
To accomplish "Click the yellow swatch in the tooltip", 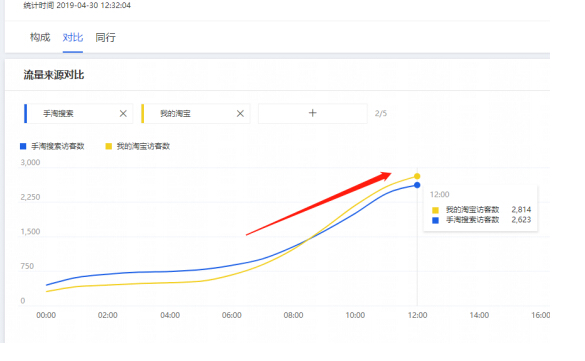I will coord(435,210).
